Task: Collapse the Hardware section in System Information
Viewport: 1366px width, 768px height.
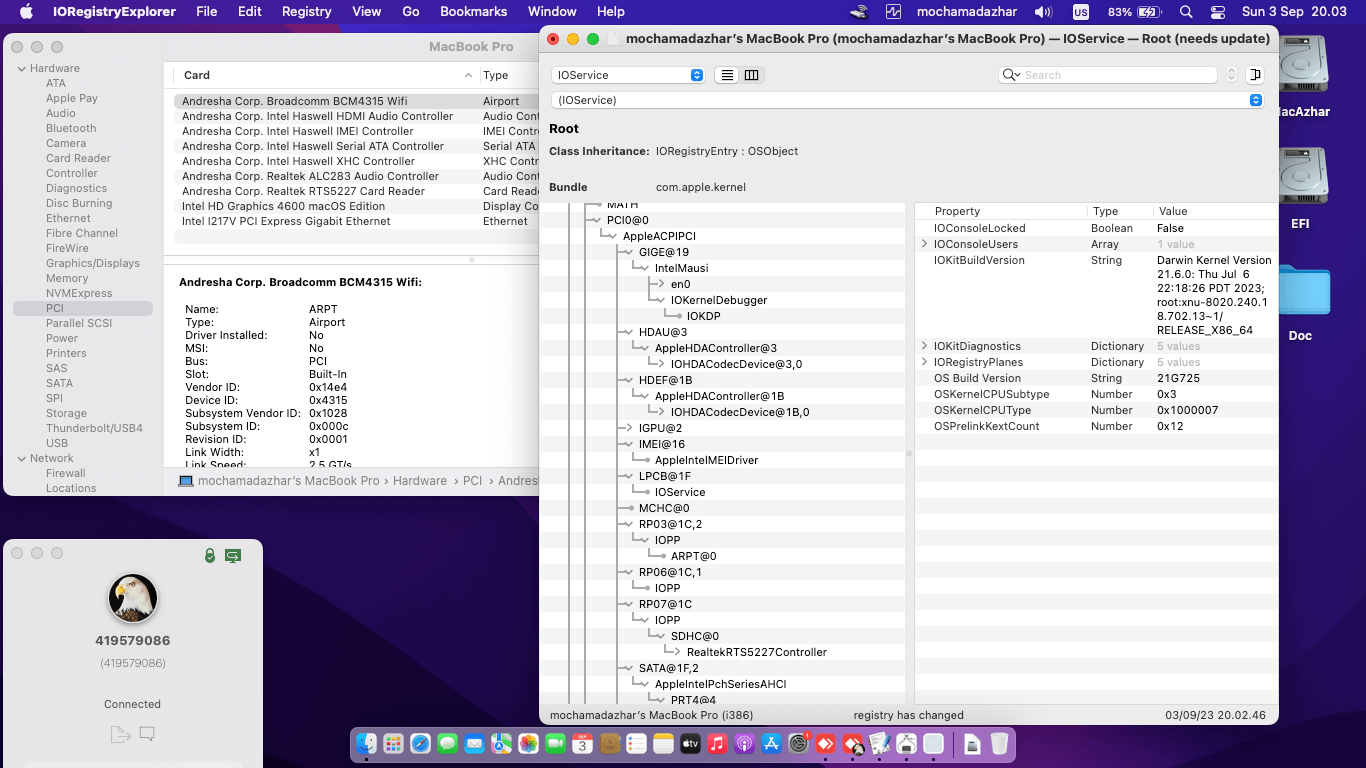Action: click(22, 68)
